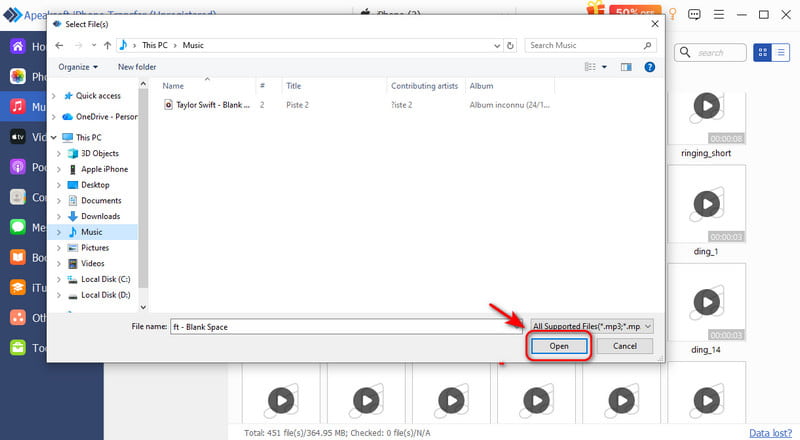Switch Apeaksoft to list view
Screen dimensions: 800x440
[781, 53]
